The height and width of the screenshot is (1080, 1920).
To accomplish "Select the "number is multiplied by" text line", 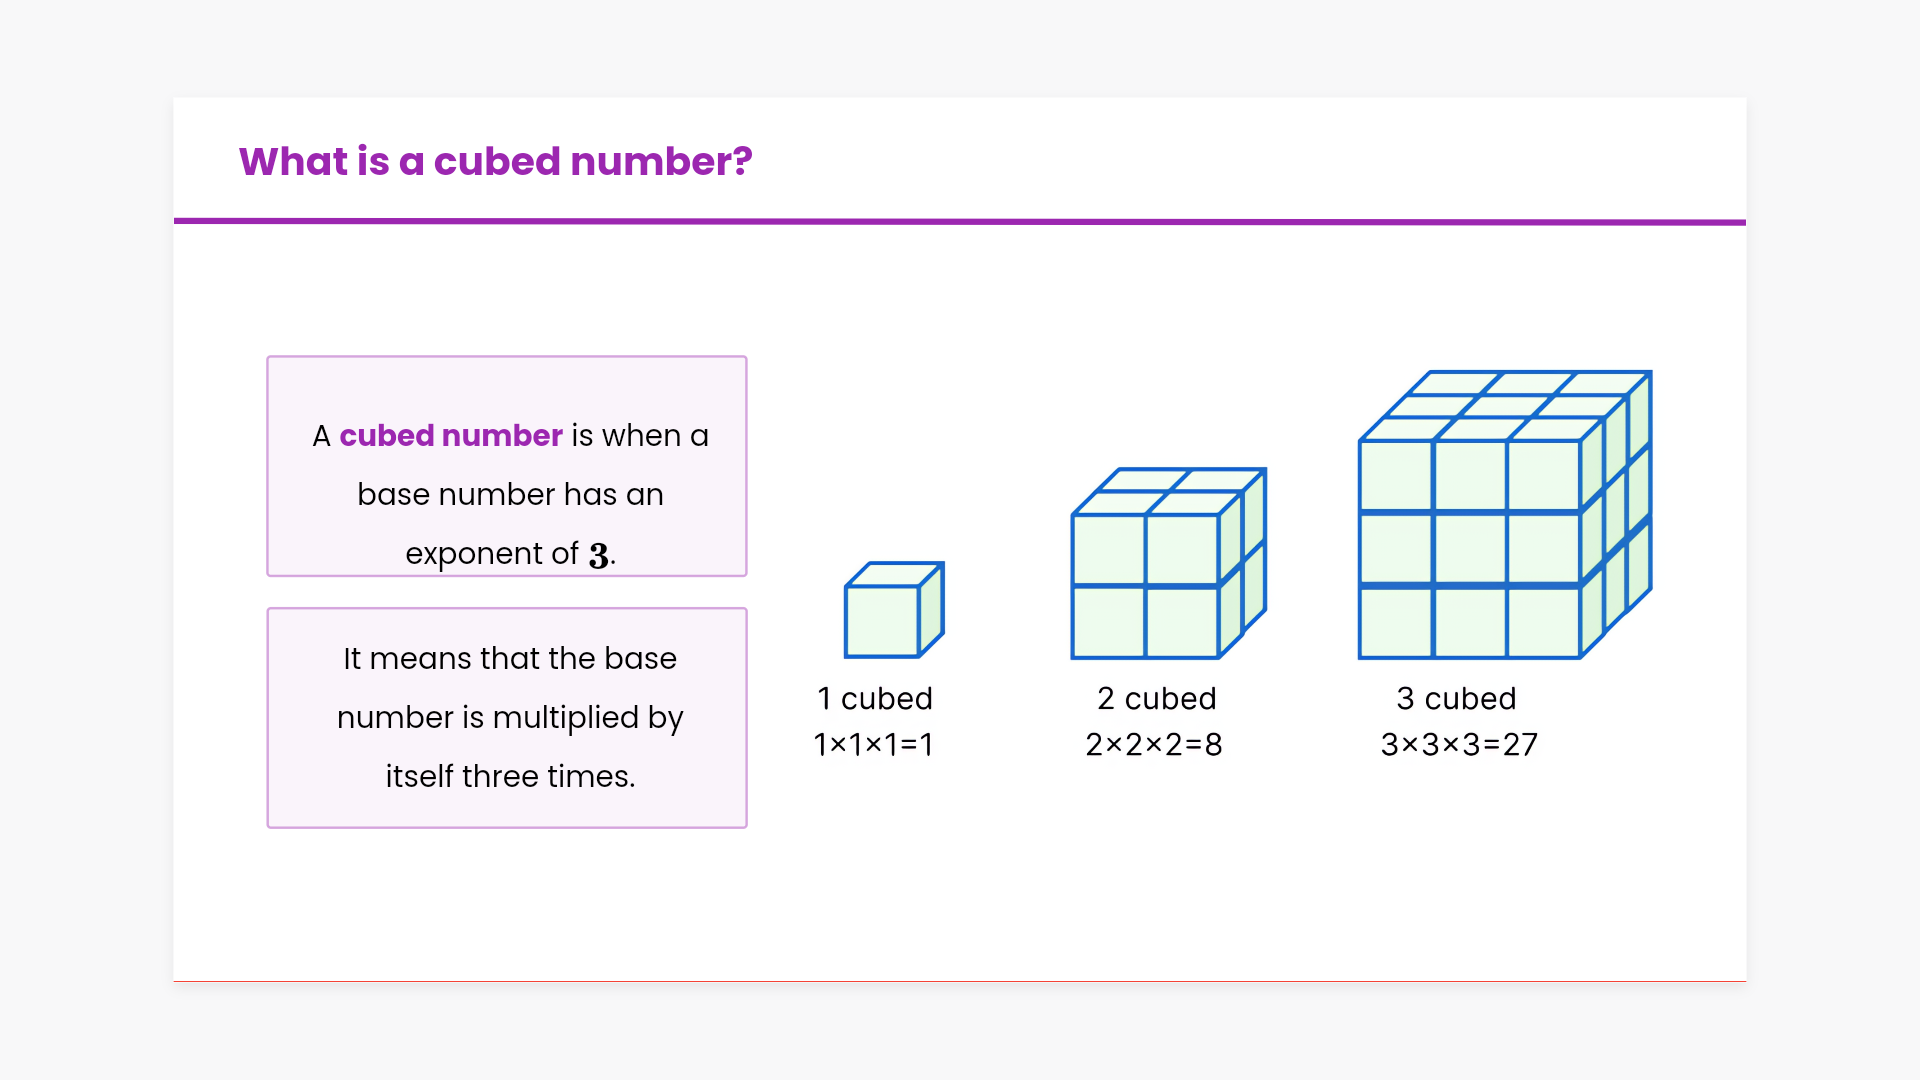I will (x=510, y=717).
